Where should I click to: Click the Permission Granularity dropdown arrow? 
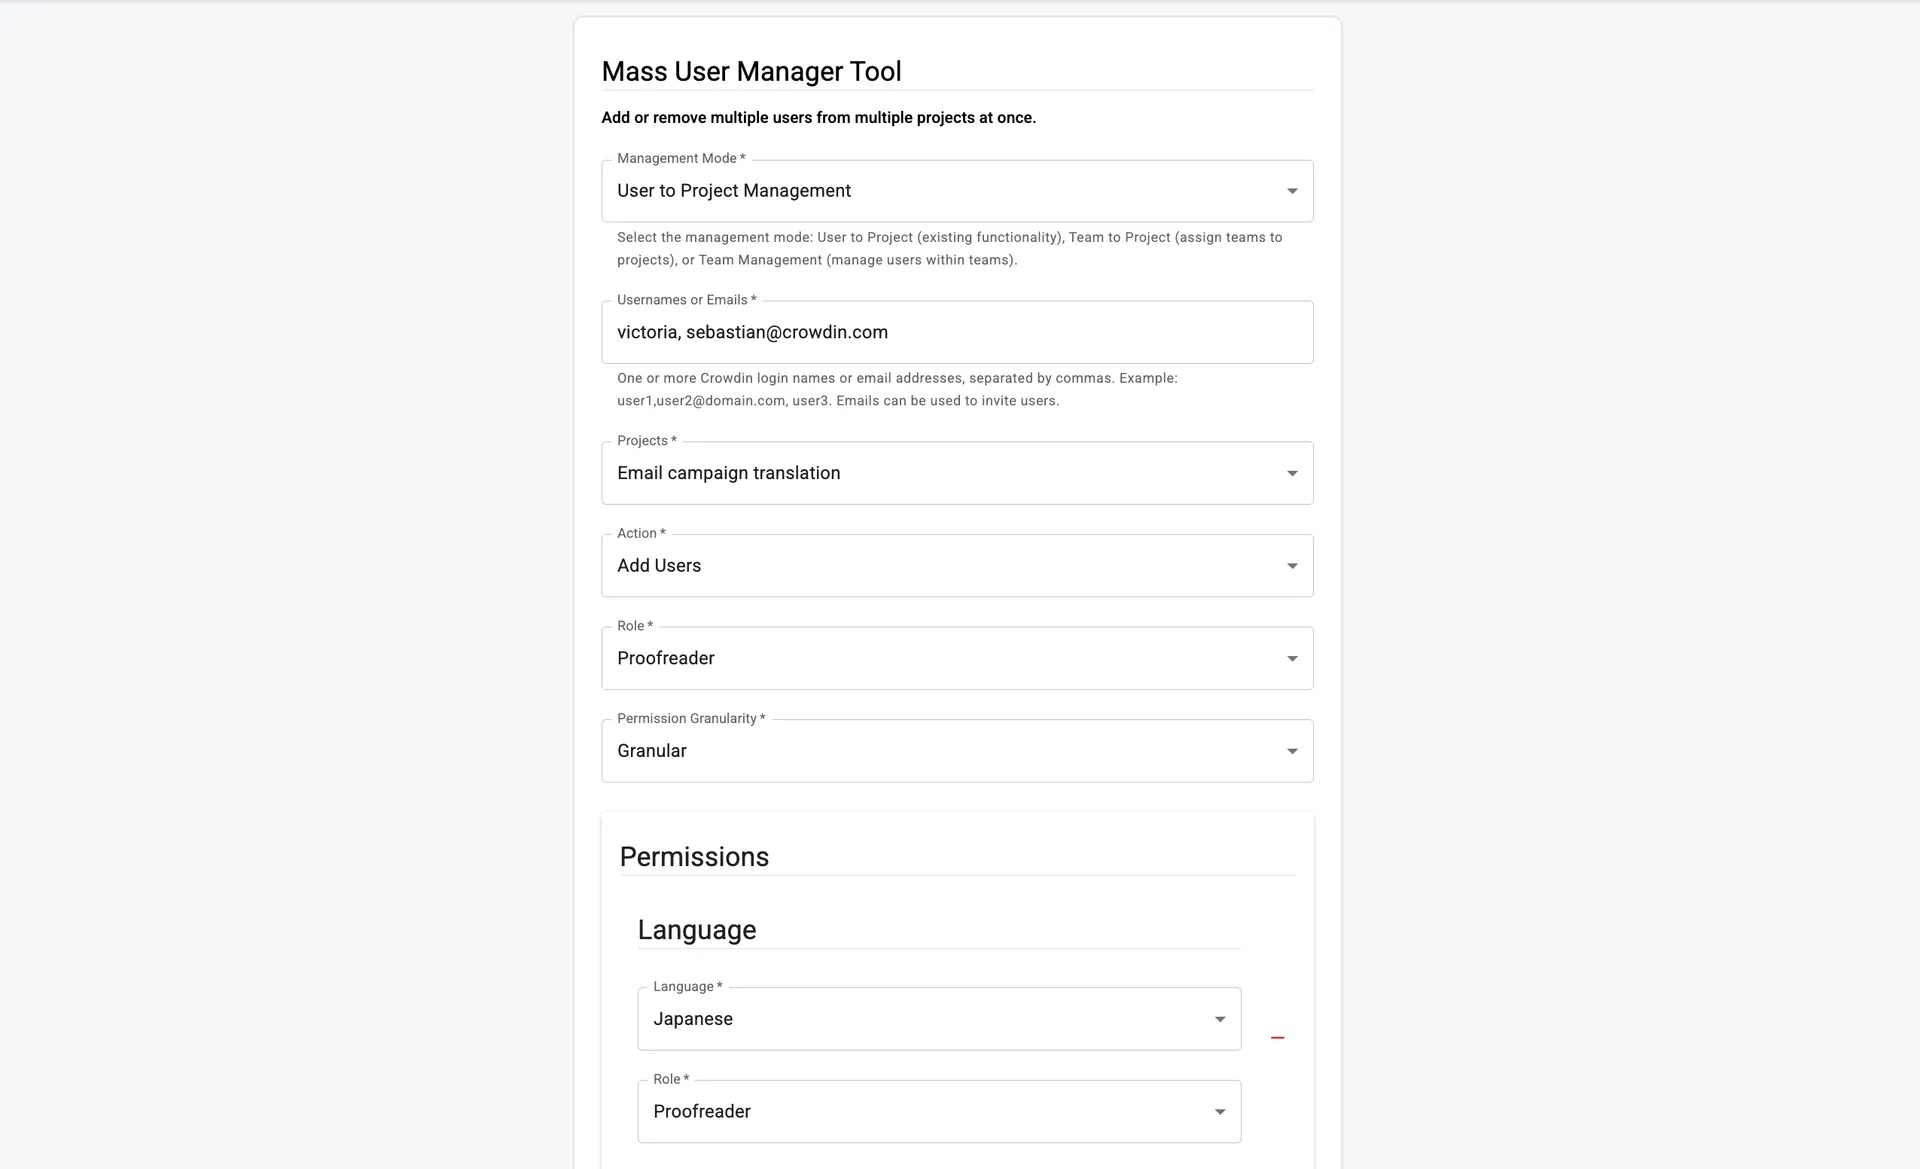click(x=1291, y=751)
